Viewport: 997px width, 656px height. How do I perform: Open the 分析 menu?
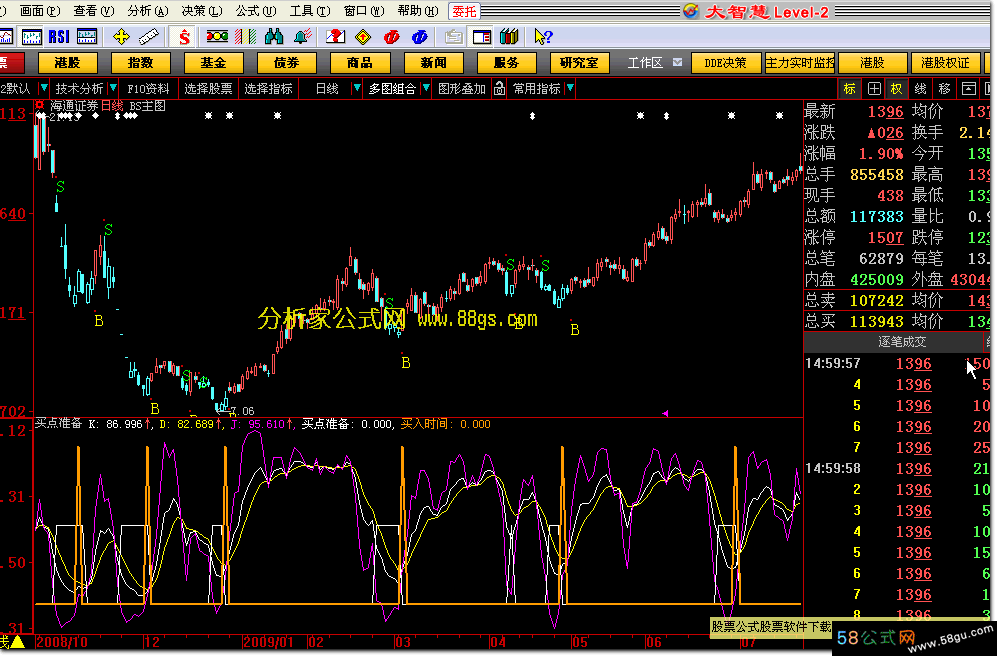tap(148, 11)
